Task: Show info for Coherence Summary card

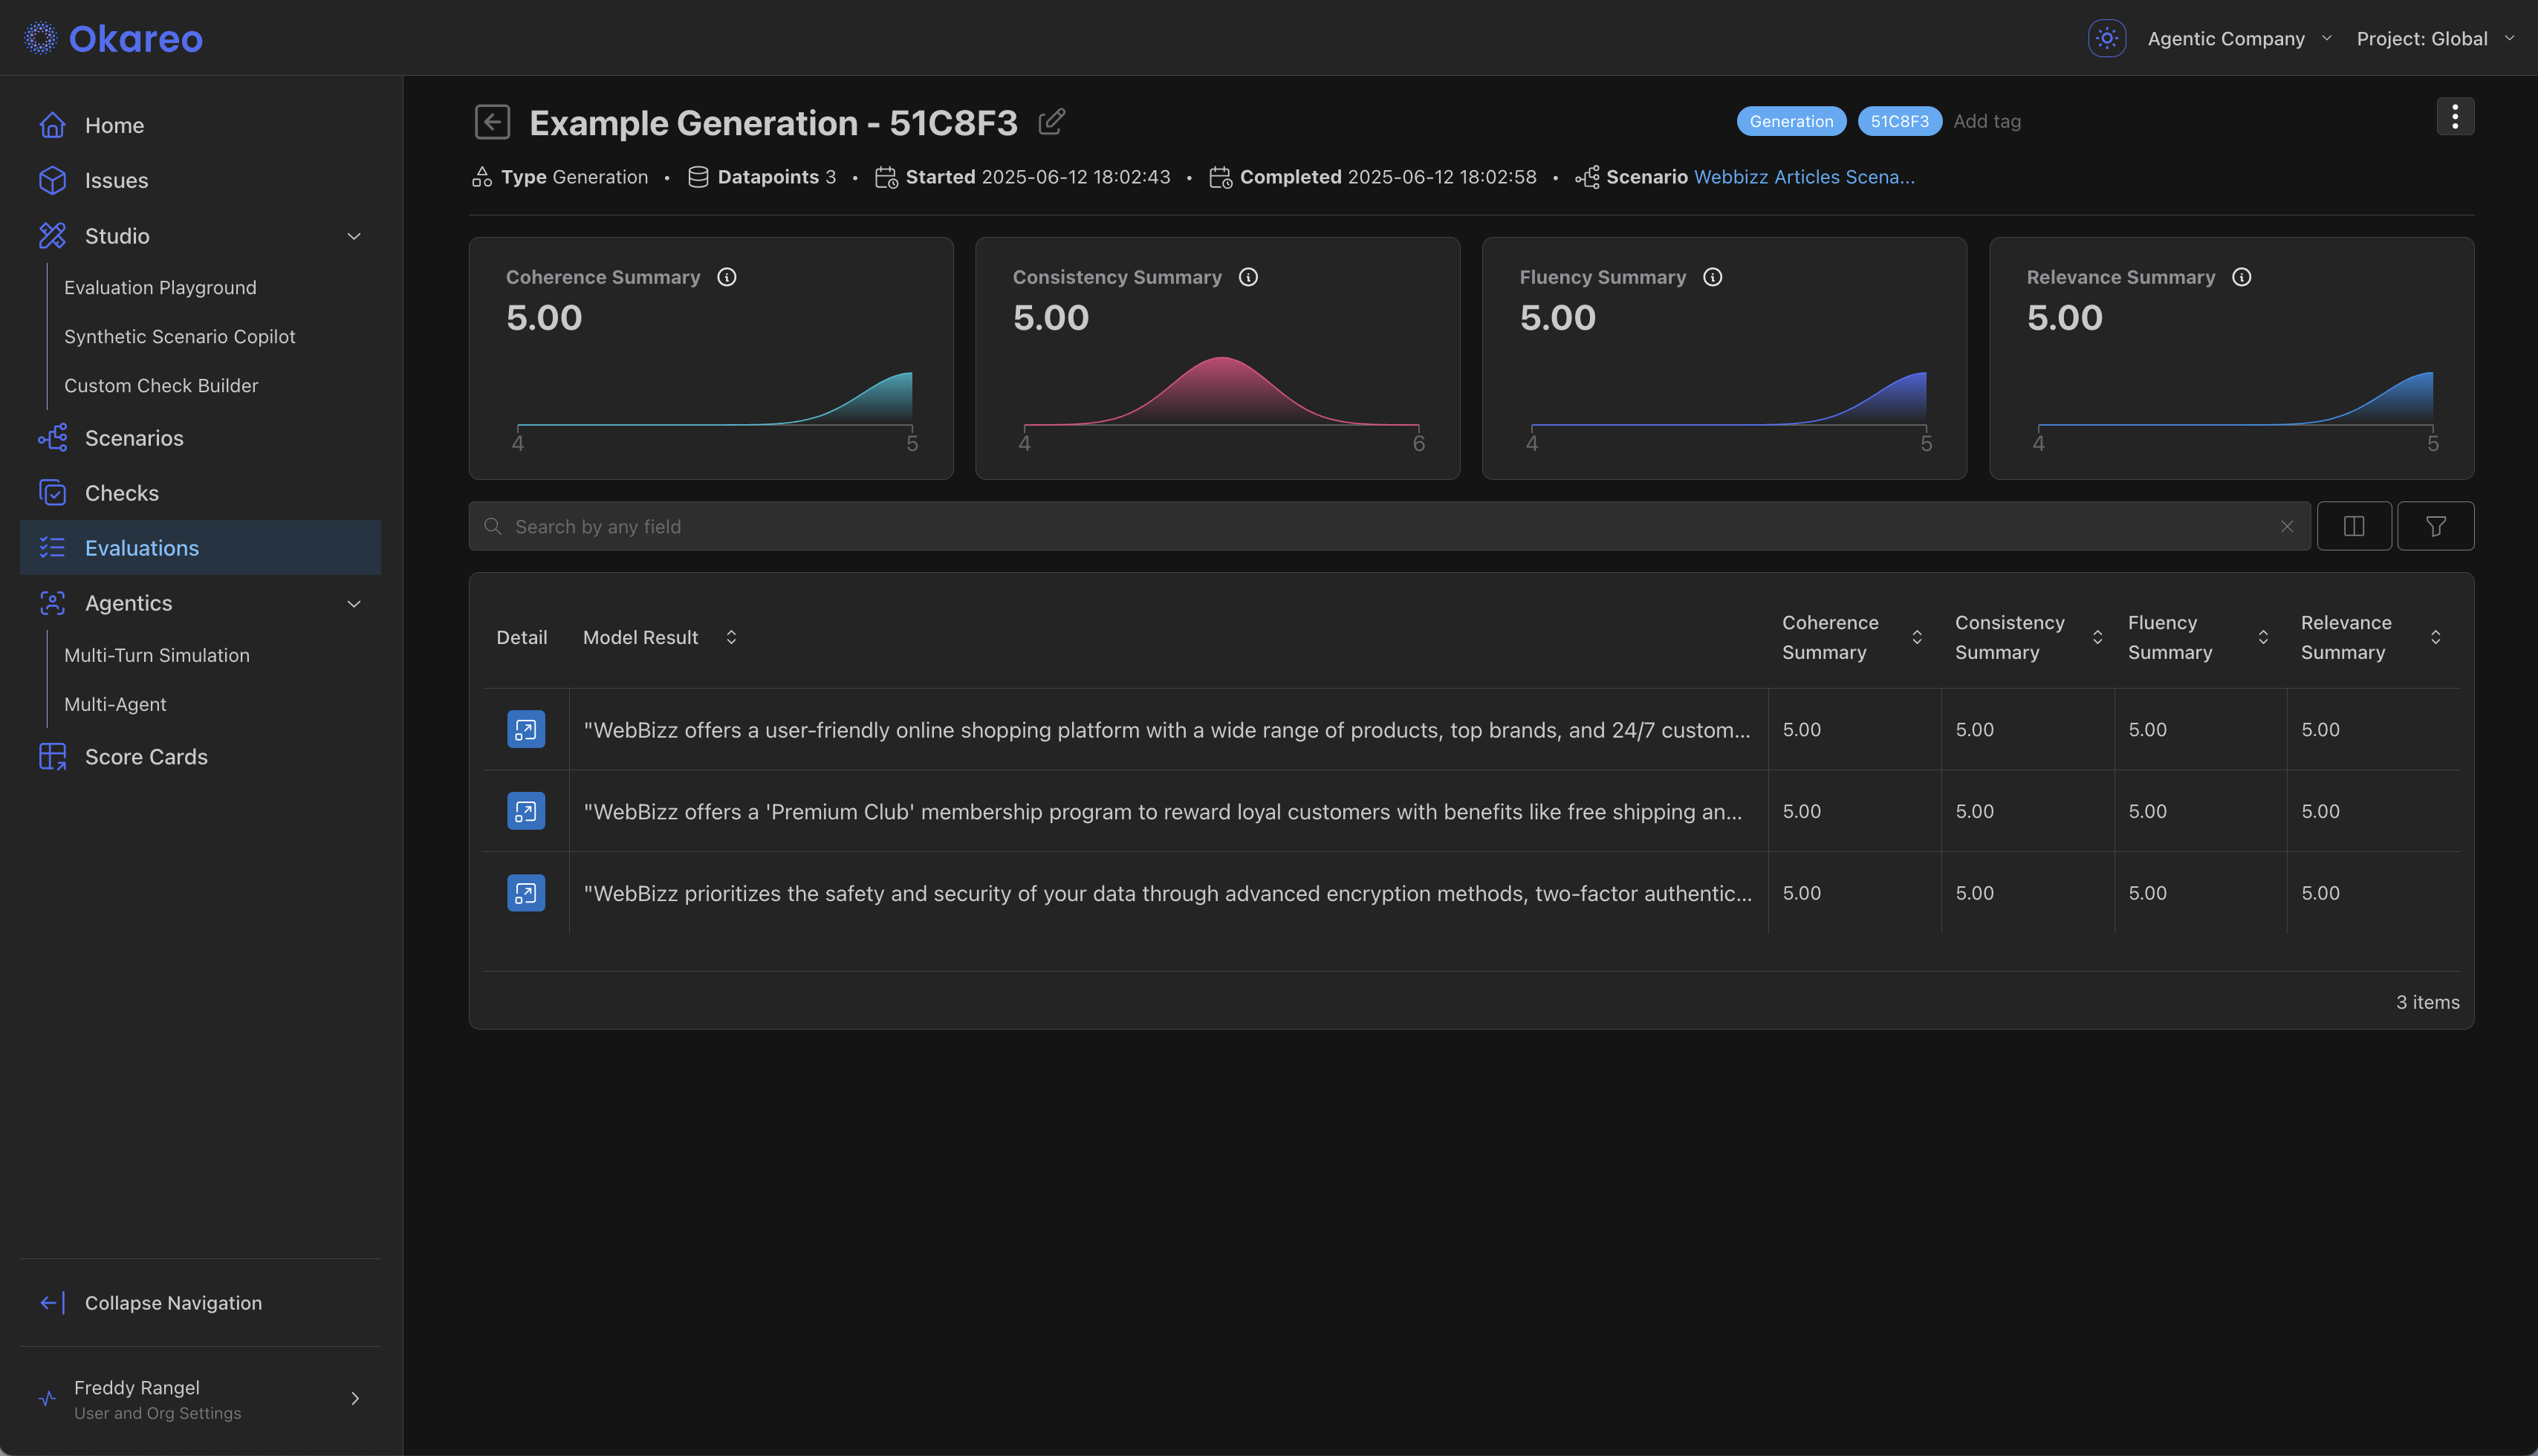Action: 727,277
